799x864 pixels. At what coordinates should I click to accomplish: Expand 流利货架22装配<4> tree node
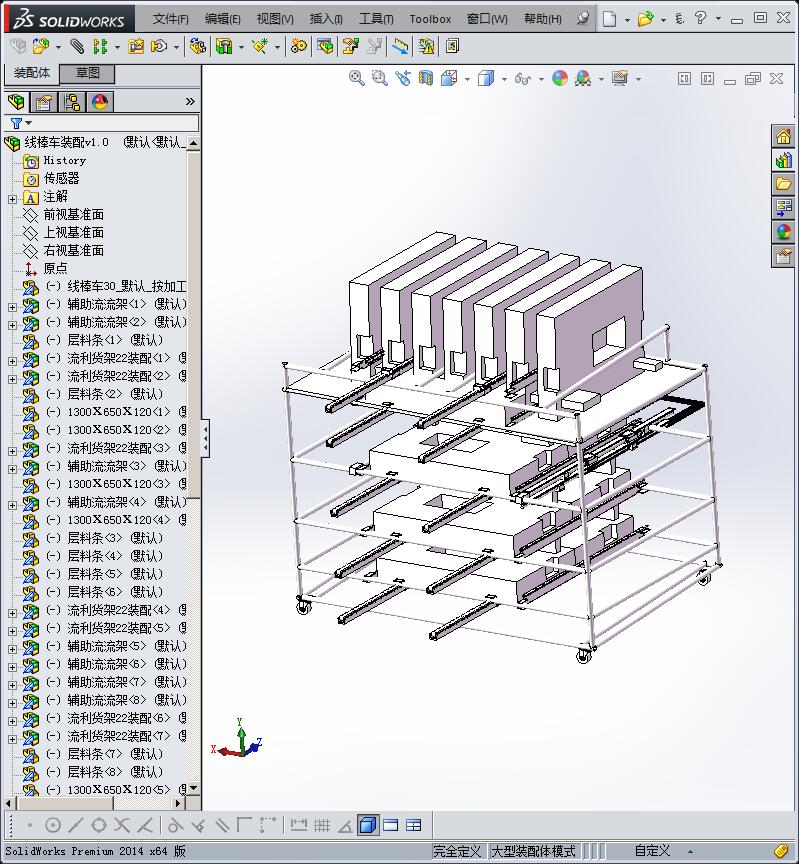coord(12,613)
